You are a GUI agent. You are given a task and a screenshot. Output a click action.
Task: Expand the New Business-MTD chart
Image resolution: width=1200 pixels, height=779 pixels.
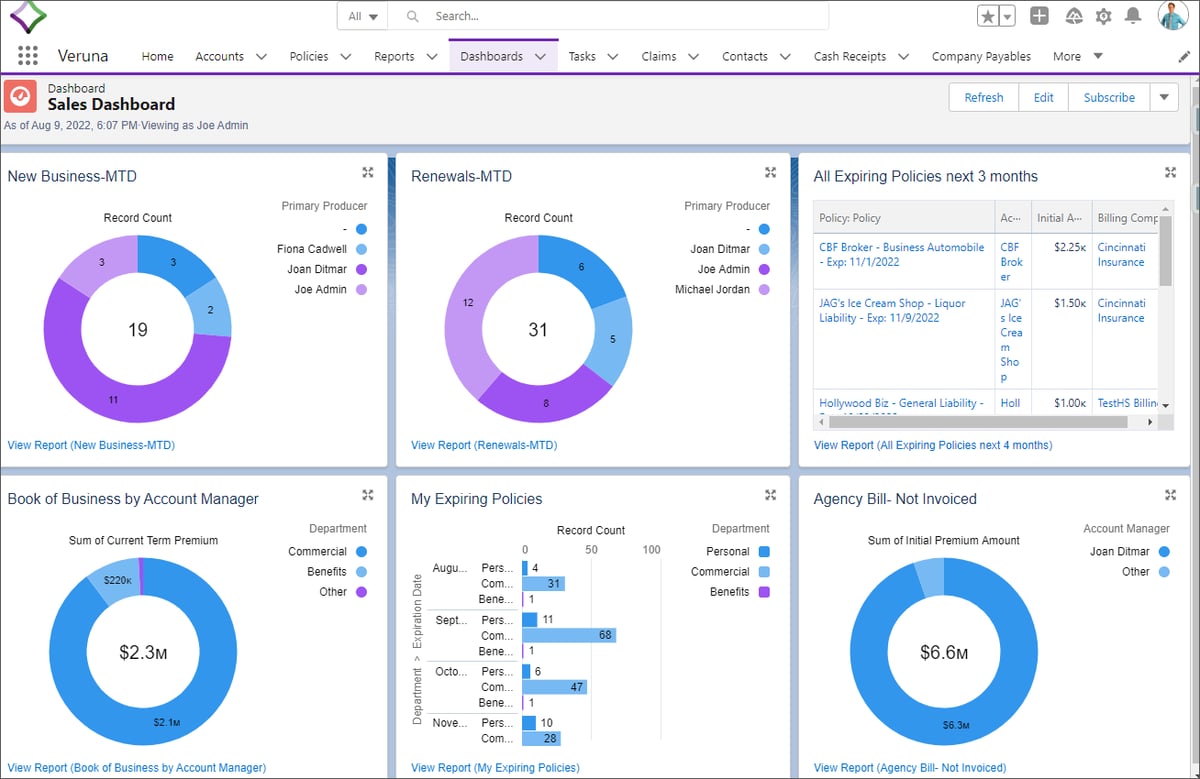[367, 172]
